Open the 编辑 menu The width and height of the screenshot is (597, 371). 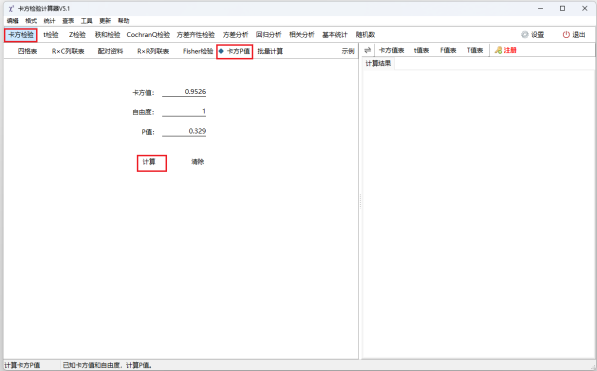13,21
